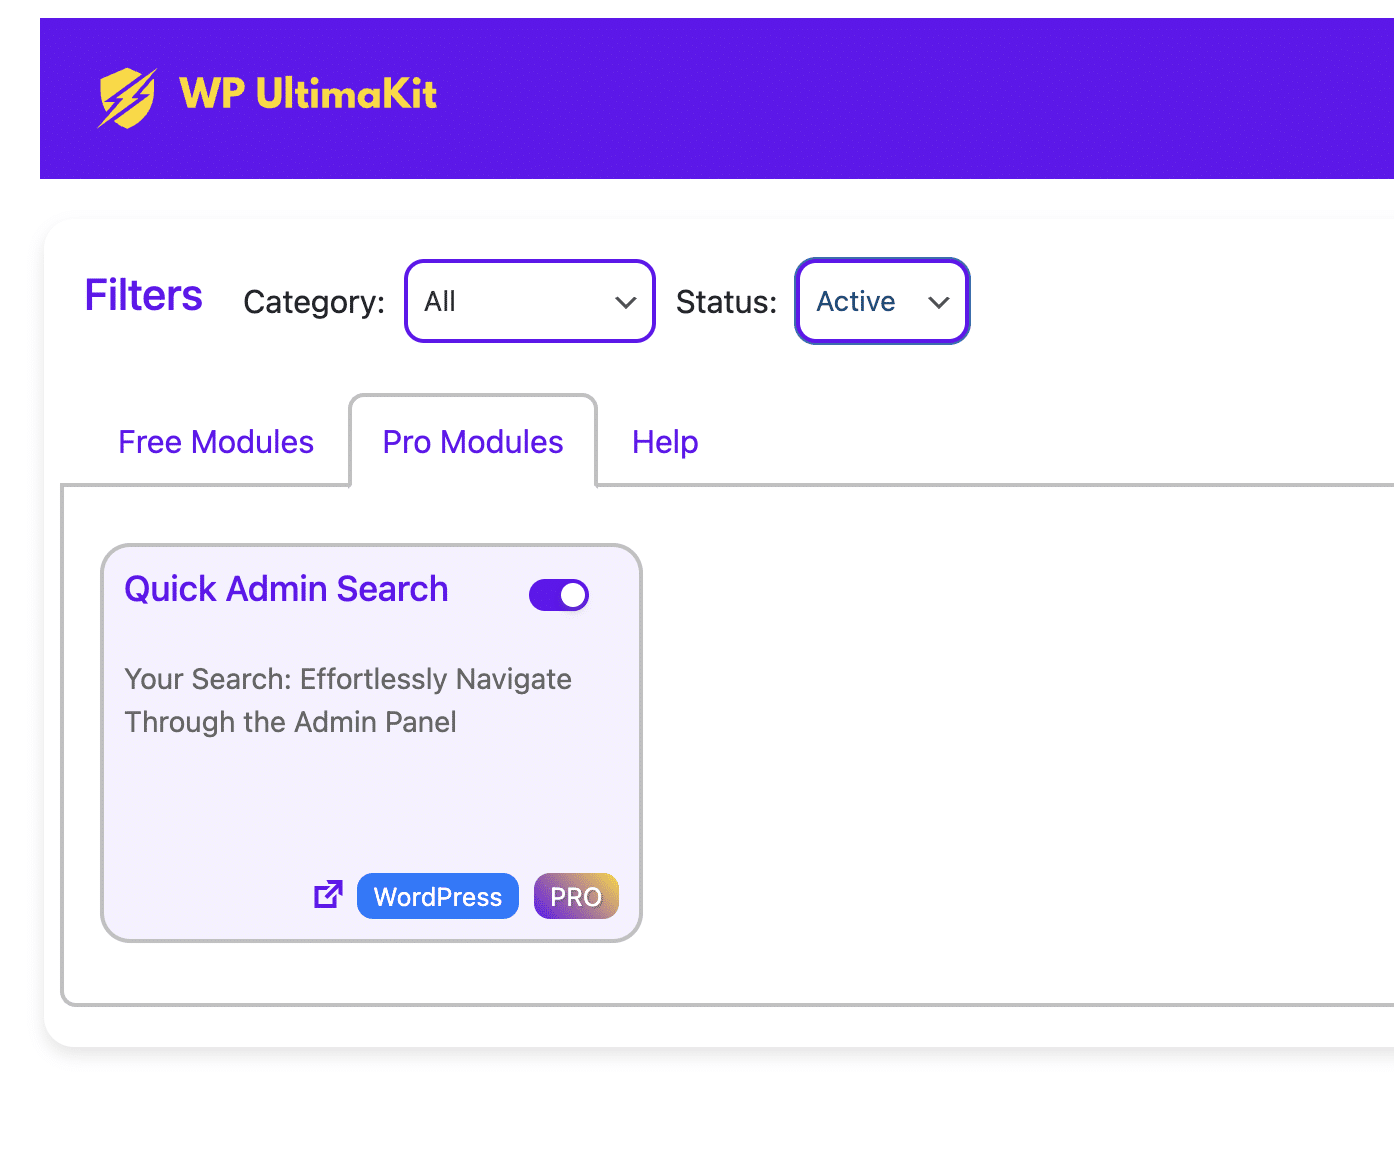
Task: Click the Quick Admin Search module heading
Action: pos(286,589)
